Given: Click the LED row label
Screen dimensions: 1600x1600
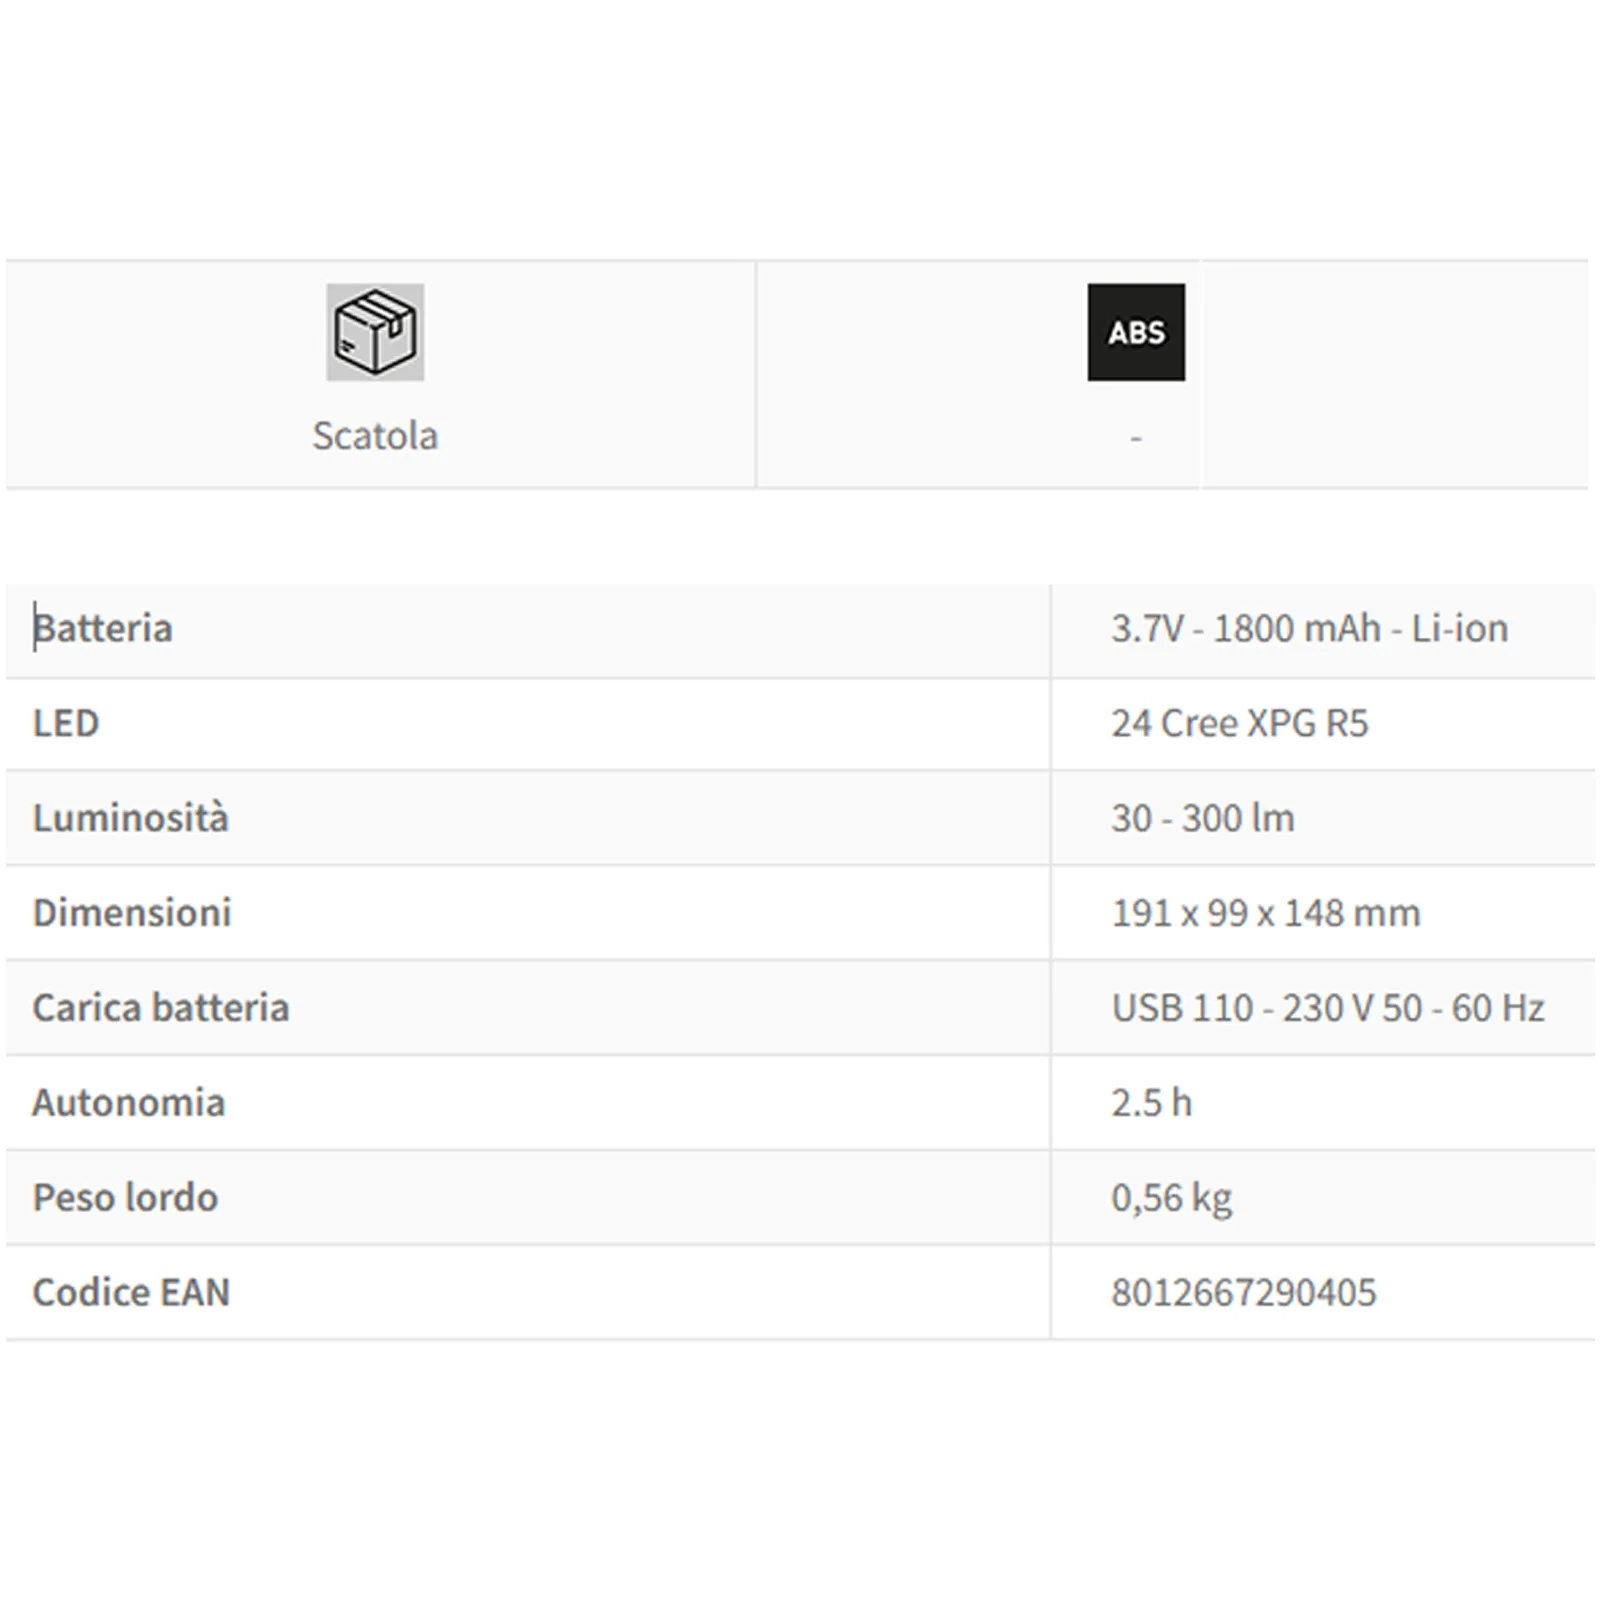Looking at the screenshot, I should click(66, 723).
